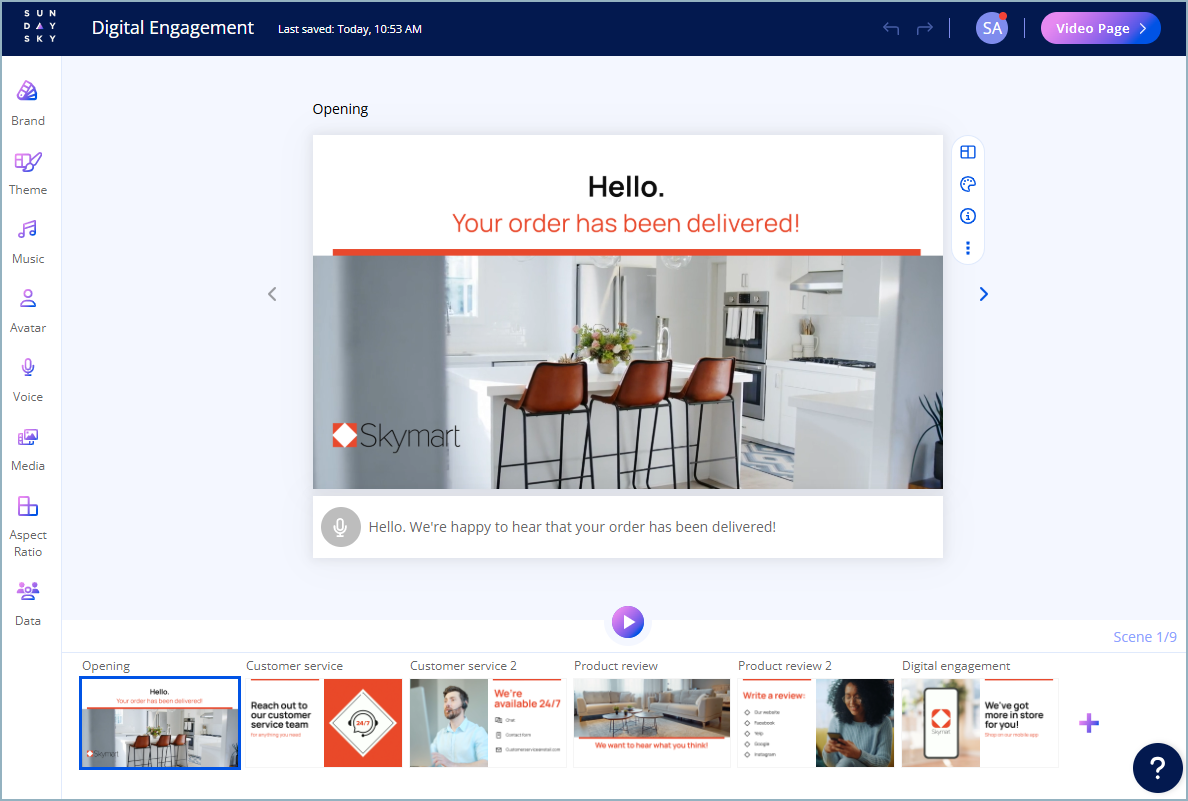Click the 'Hello.' heading in the scene
This screenshot has height=801, width=1188.
627,187
